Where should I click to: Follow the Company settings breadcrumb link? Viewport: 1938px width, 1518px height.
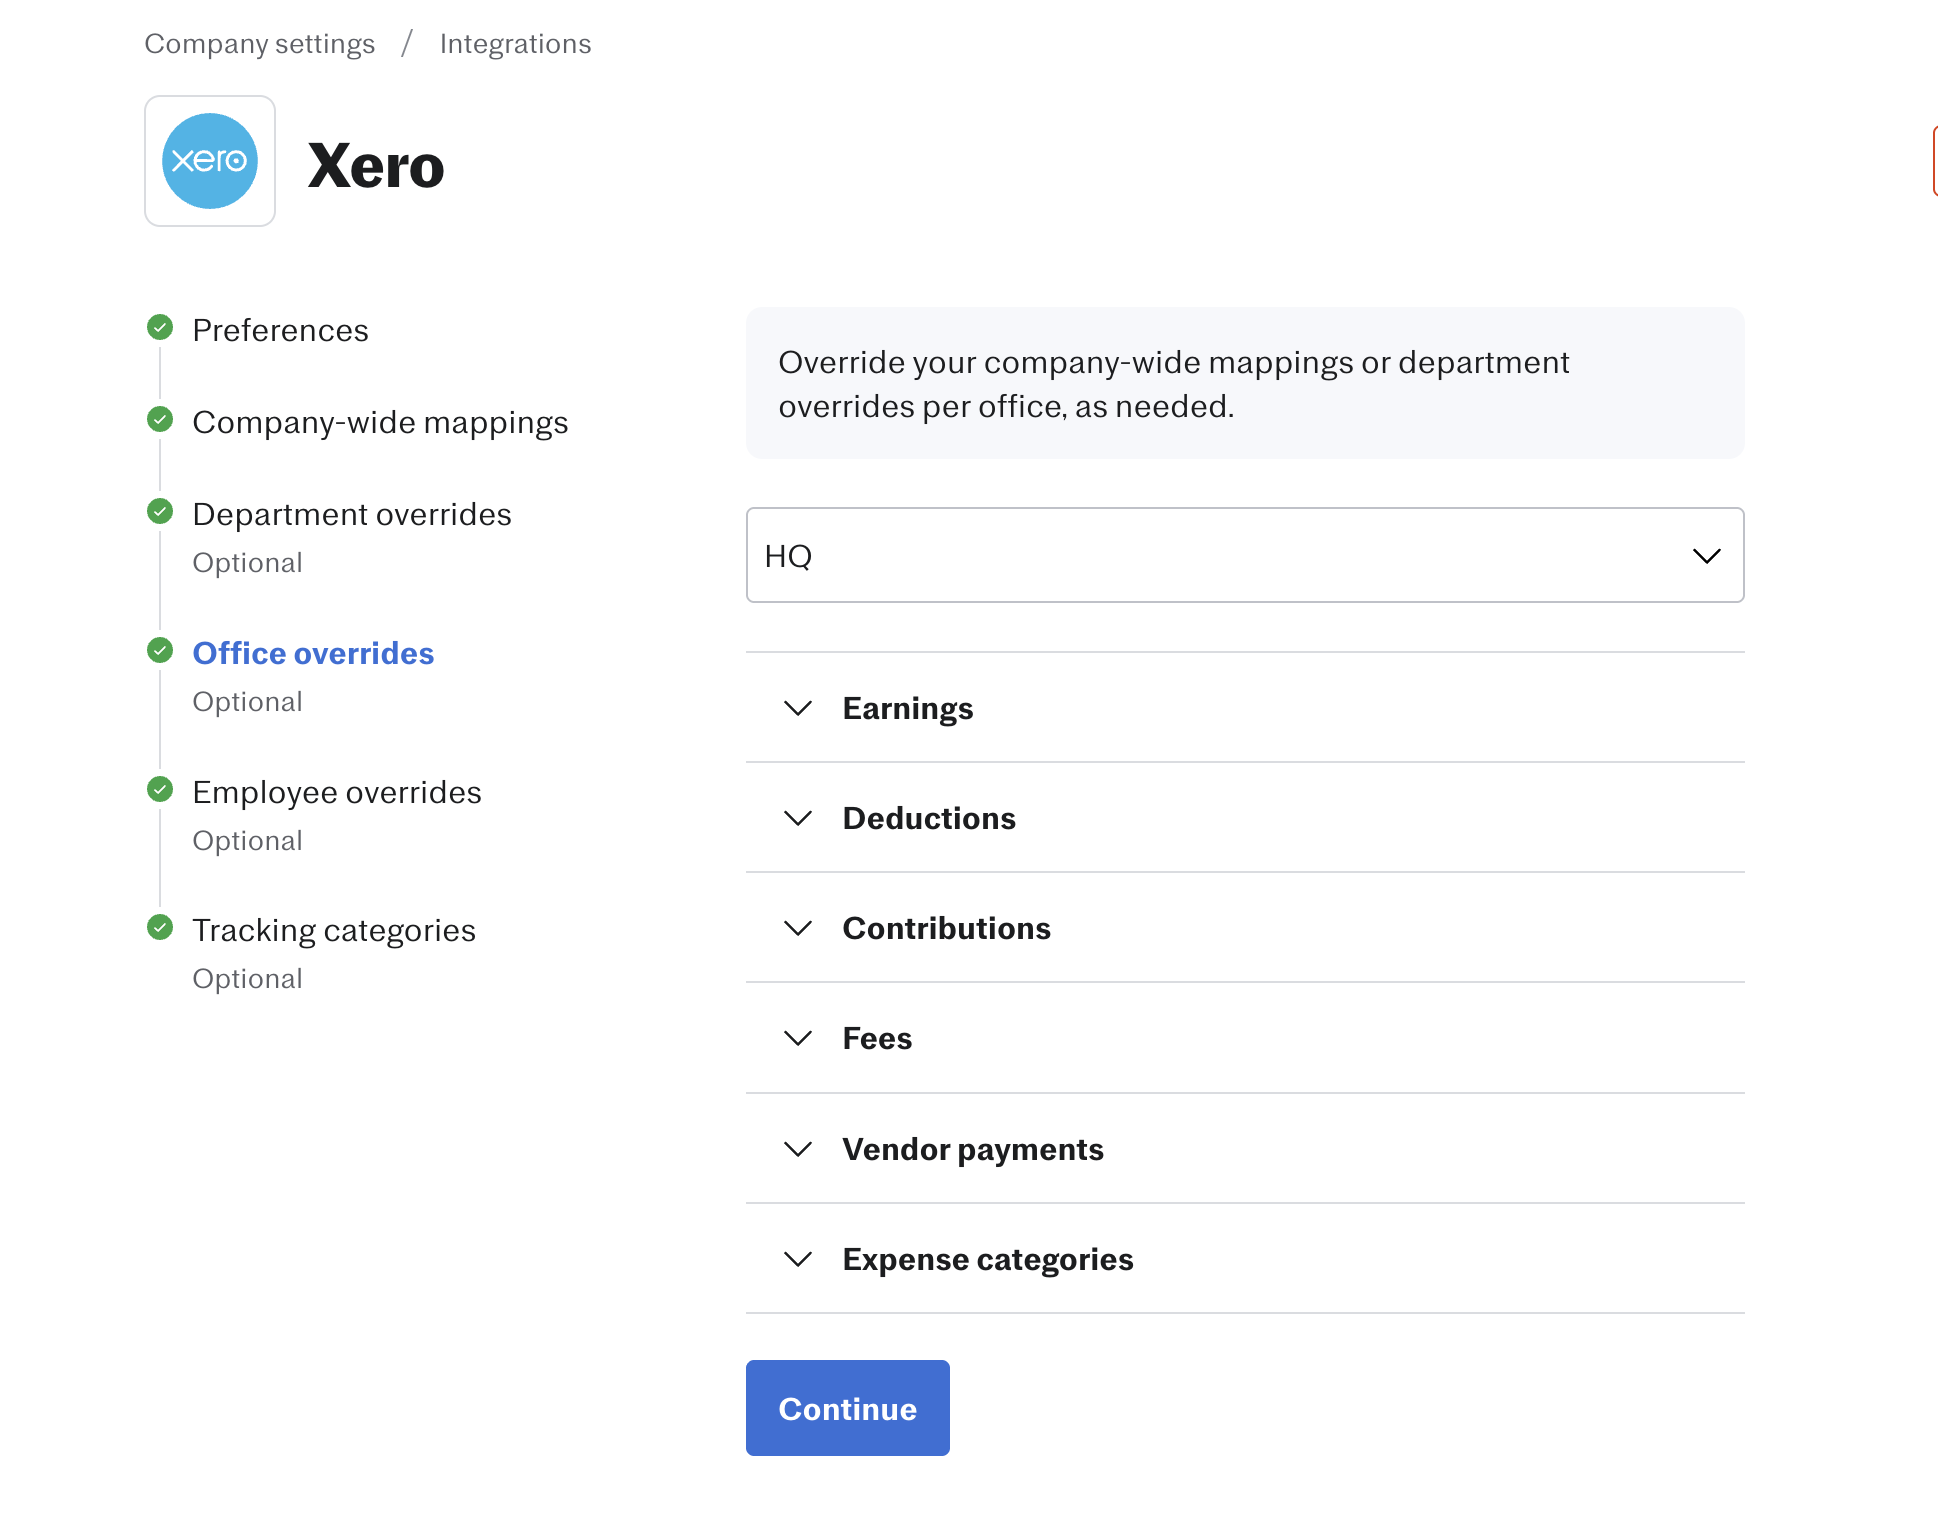point(260,44)
